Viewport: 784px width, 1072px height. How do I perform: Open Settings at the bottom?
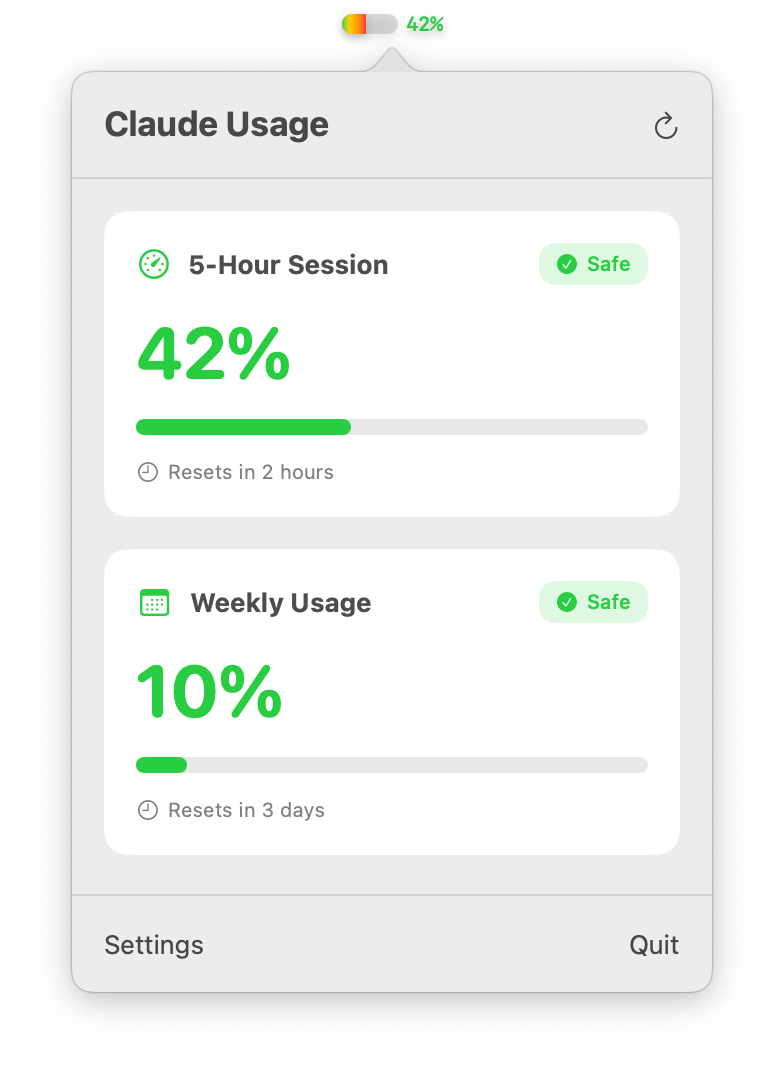tap(154, 945)
